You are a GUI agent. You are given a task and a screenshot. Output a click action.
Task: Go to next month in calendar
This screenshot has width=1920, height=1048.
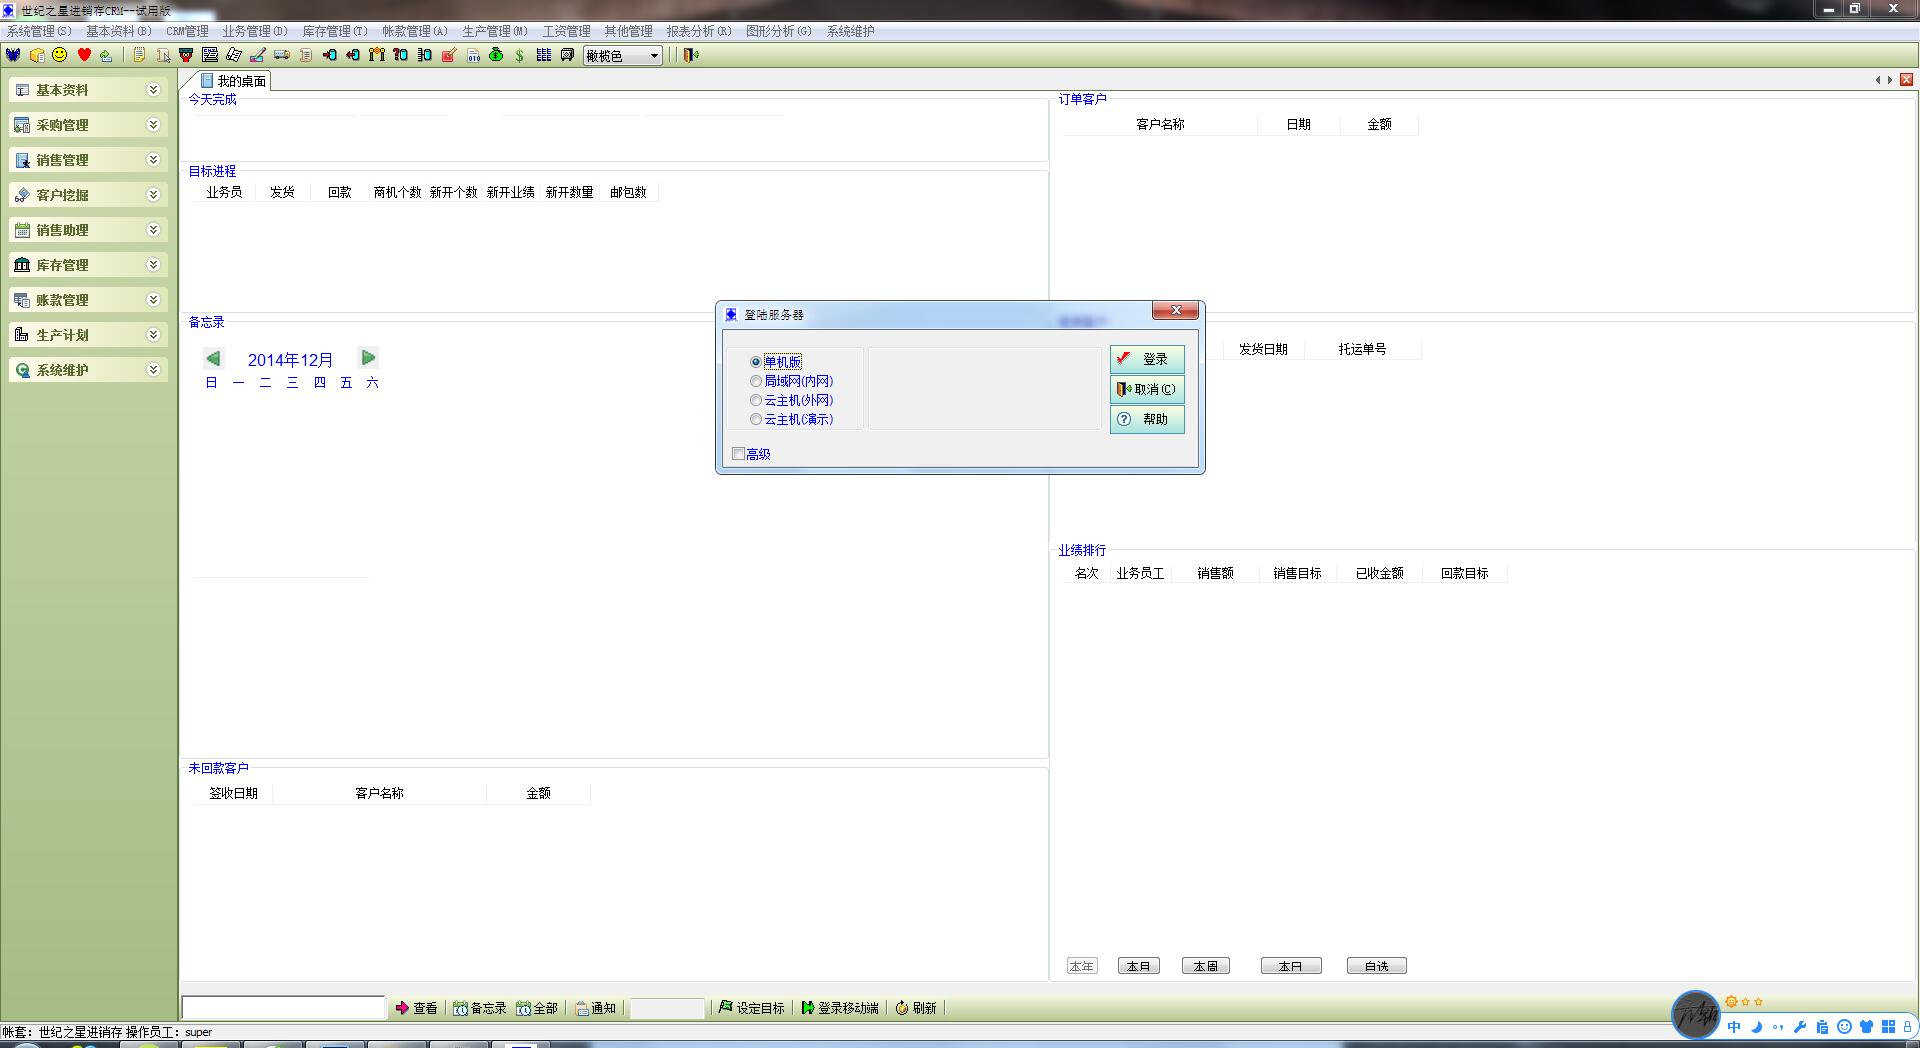(x=368, y=357)
